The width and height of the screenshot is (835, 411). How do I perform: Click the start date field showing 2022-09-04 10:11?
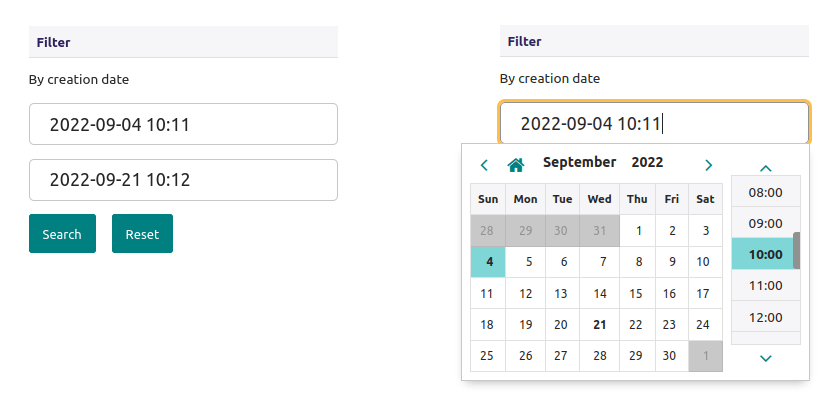(x=183, y=125)
